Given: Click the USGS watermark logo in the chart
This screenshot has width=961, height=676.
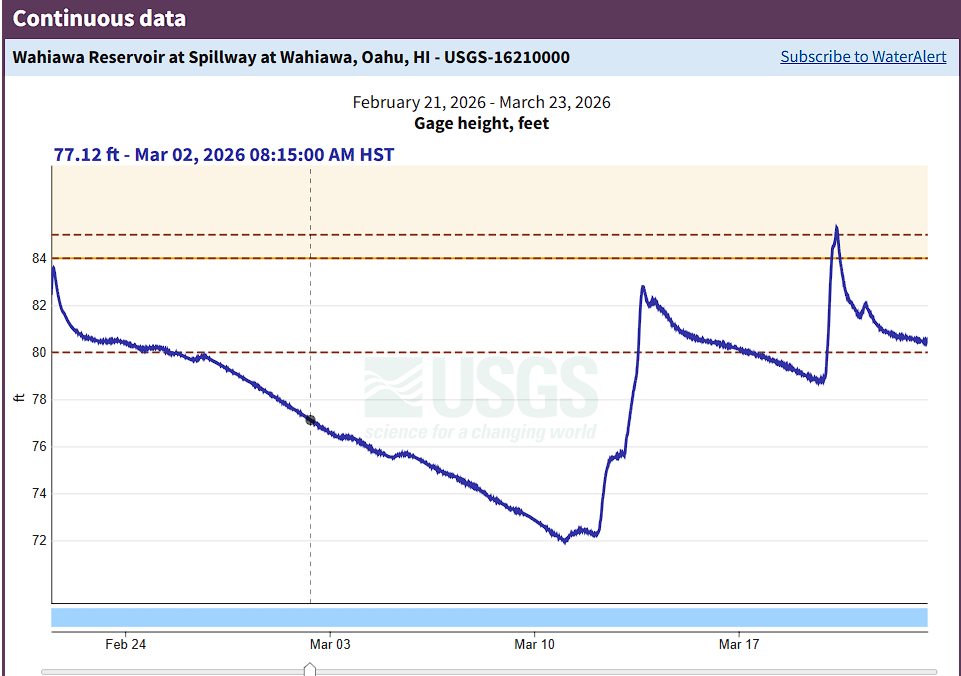Looking at the screenshot, I should point(481,400).
